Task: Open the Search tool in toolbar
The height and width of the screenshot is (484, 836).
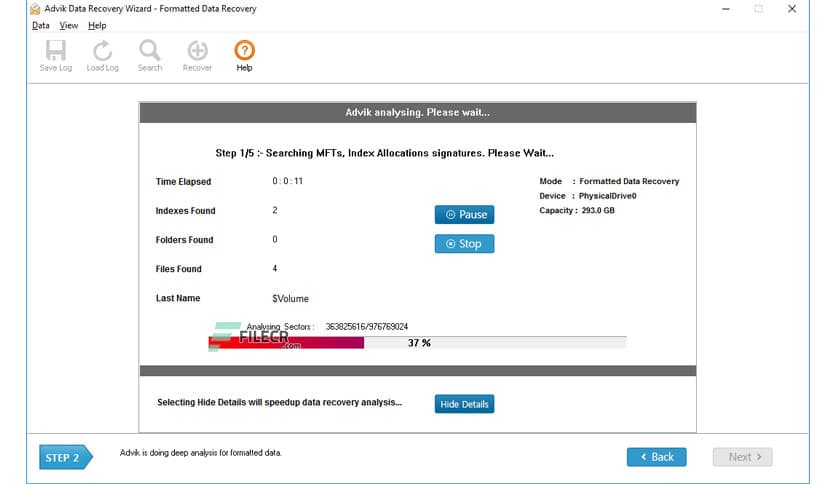Action: (149, 55)
